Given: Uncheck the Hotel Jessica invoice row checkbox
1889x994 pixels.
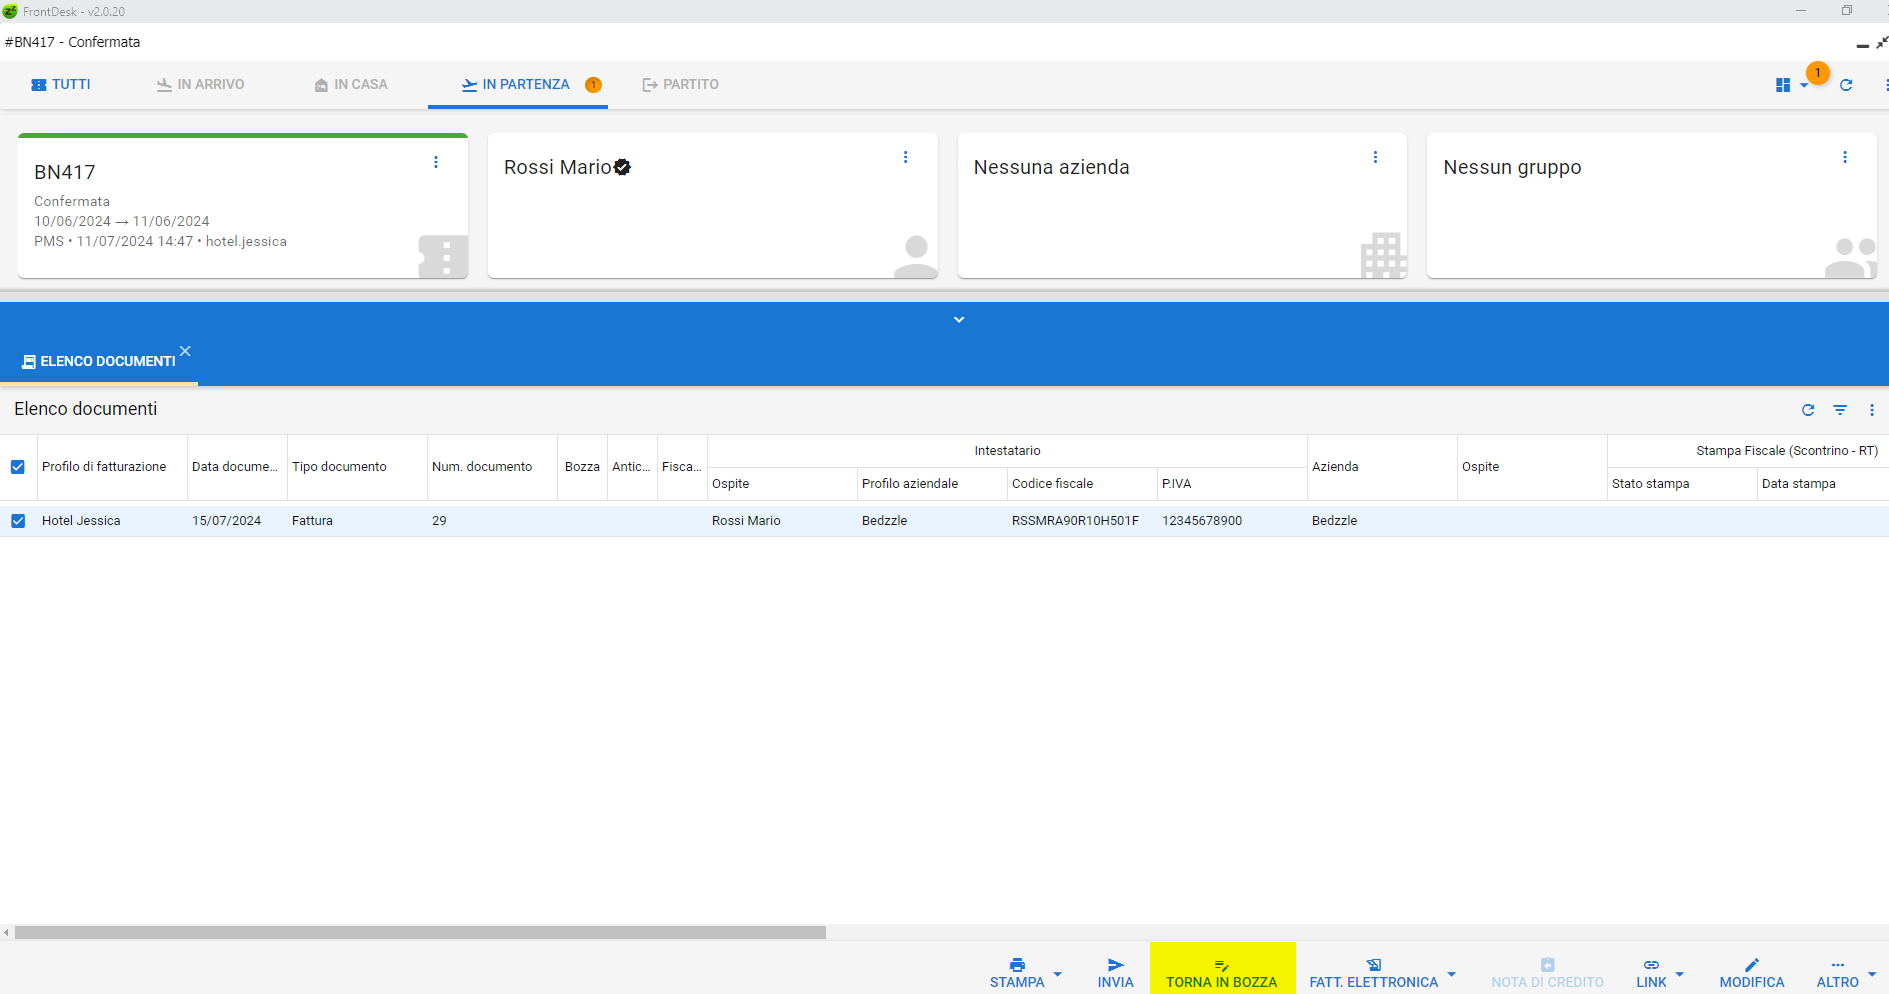Looking at the screenshot, I should click(x=18, y=521).
